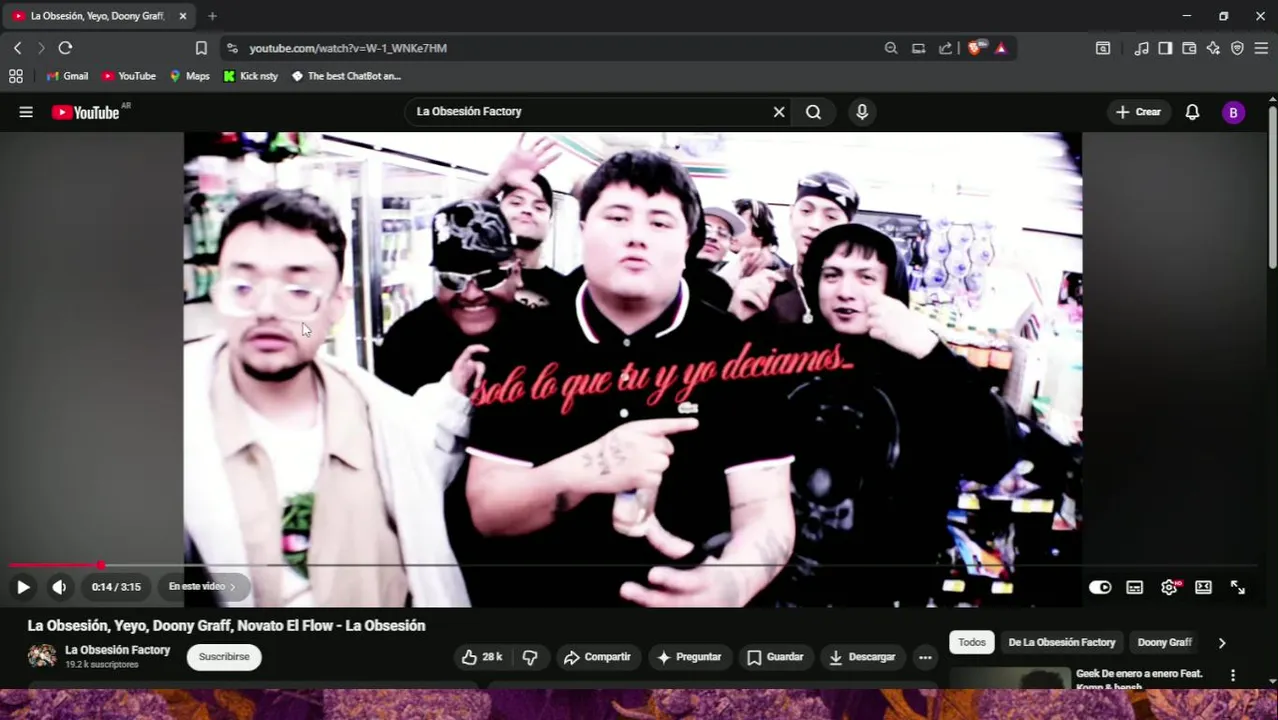
Task: Open the Brave Rewards triangle icon
Action: (1001, 48)
